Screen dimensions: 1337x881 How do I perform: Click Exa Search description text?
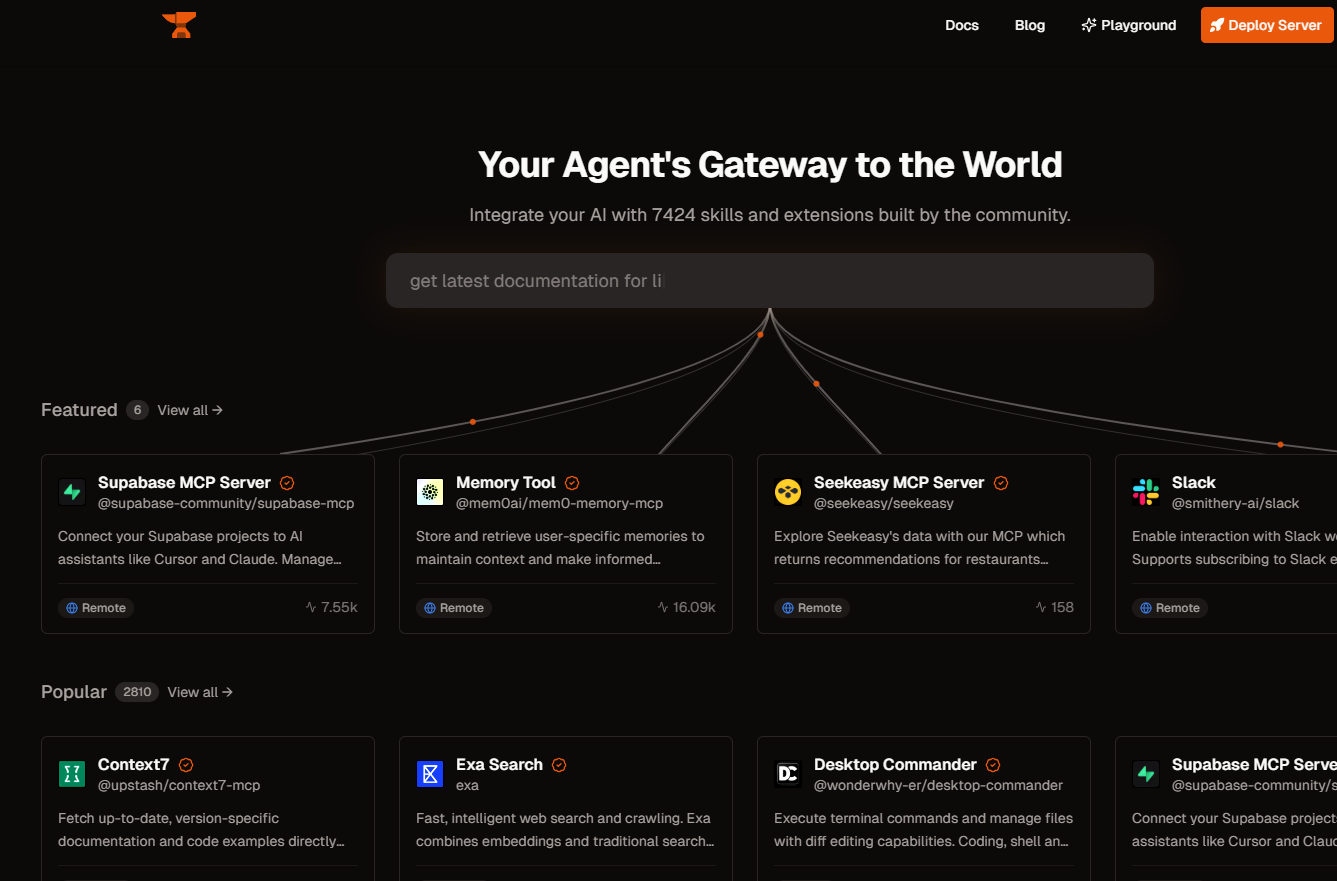point(565,830)
